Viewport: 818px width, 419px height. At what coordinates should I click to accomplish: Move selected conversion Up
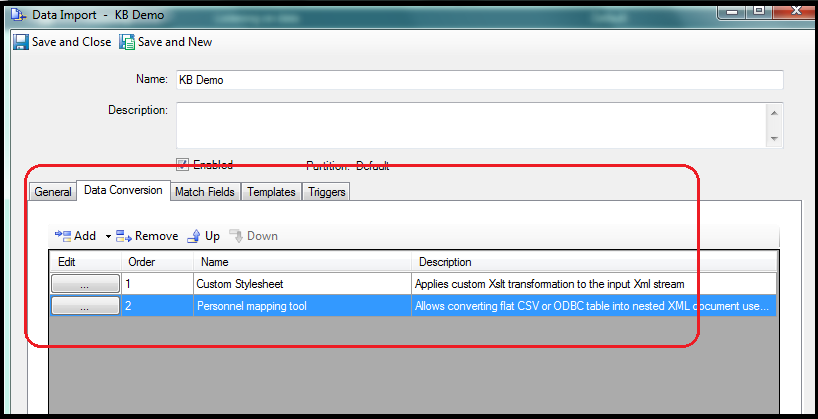[x=193, y=236]
